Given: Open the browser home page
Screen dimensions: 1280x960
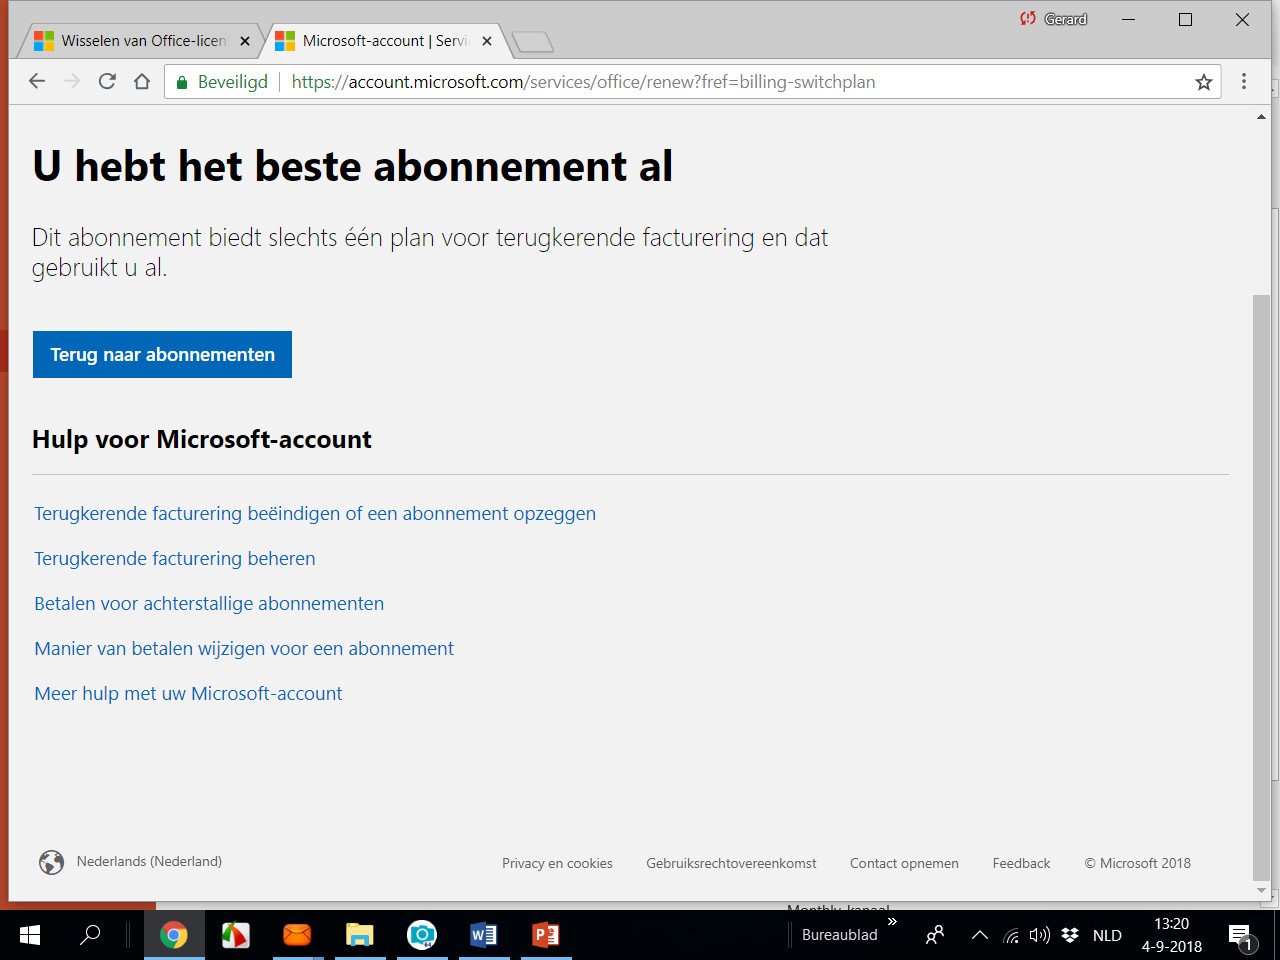Looking at the screenshot, I should click(x=142, y=82).
